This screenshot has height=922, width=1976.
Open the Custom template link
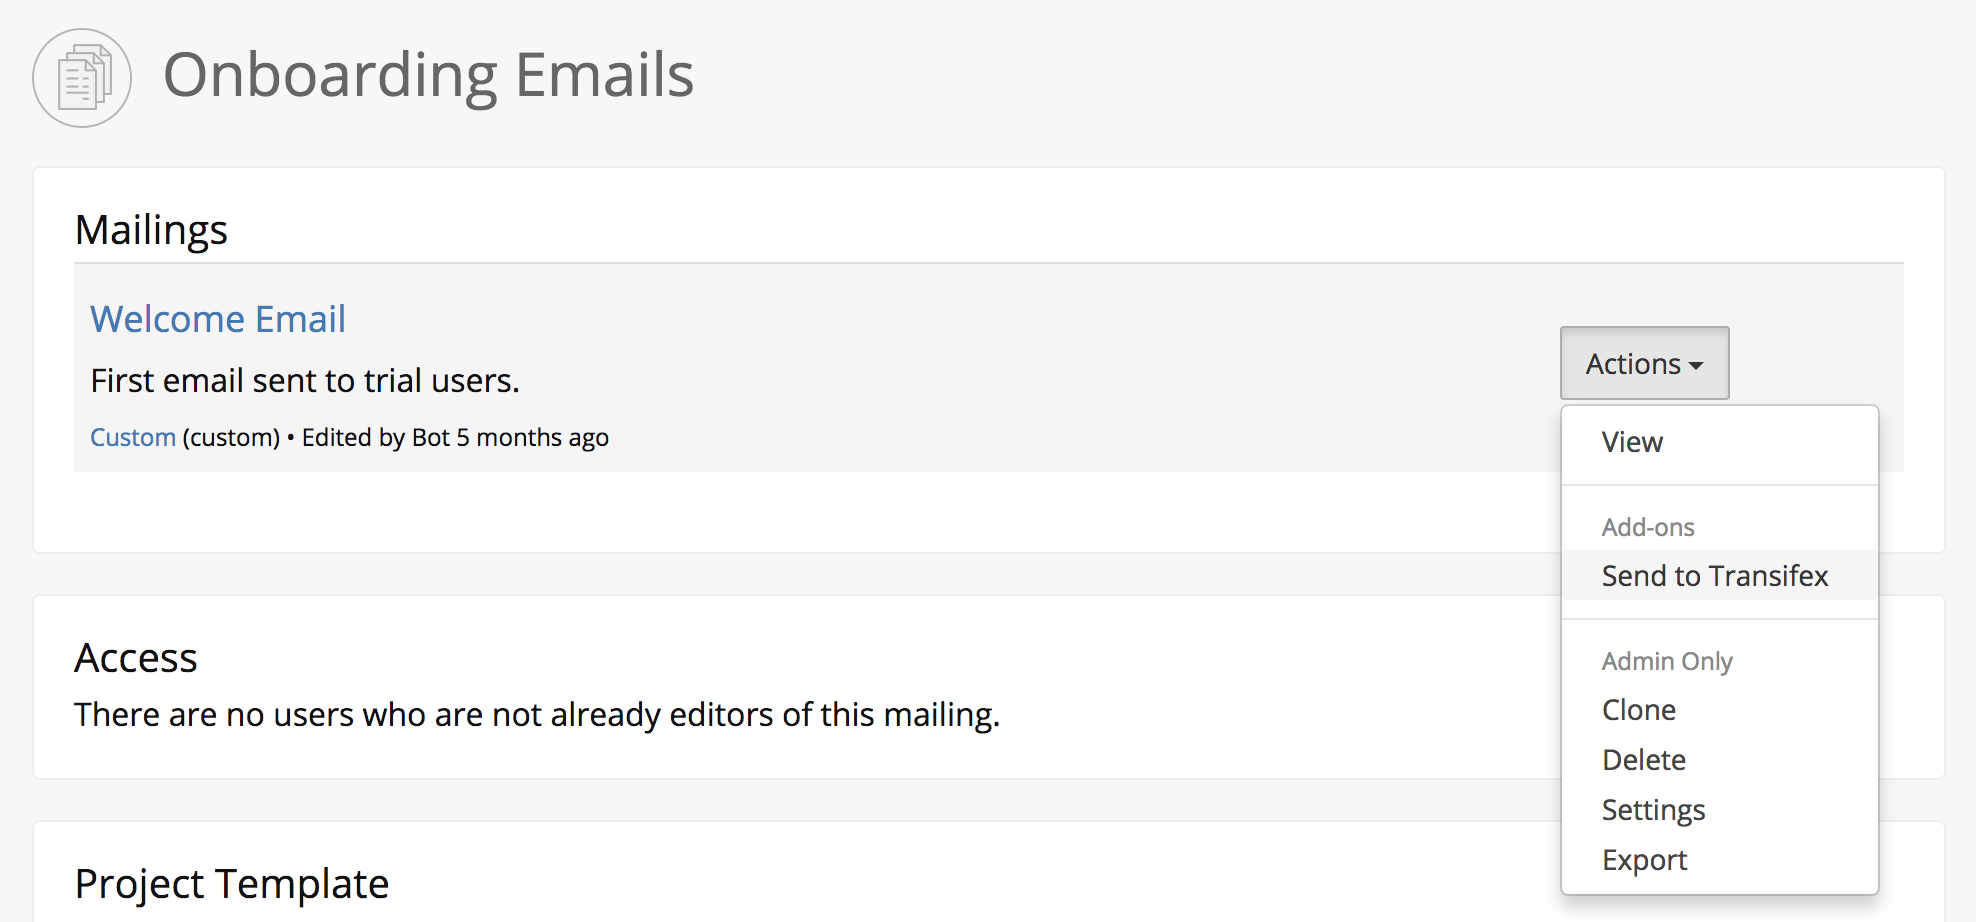tap(133, 437)
